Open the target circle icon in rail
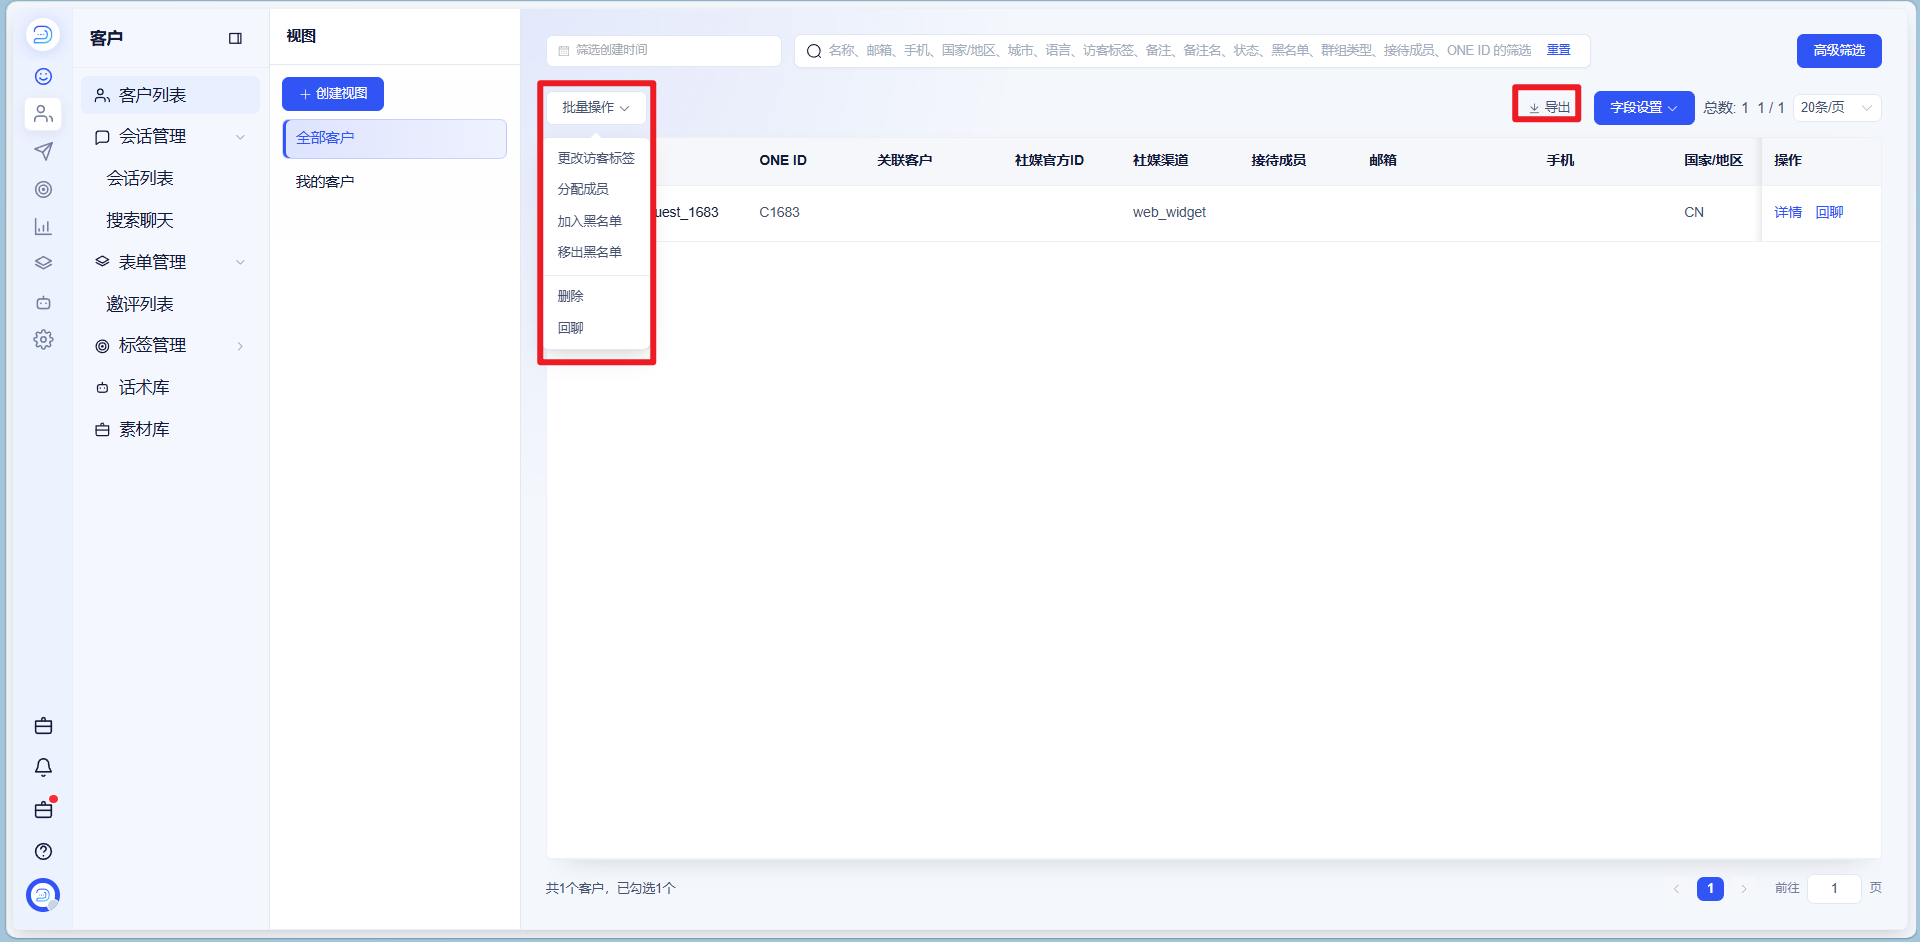Screen dimensions: 1920x942 pos(43,189)
